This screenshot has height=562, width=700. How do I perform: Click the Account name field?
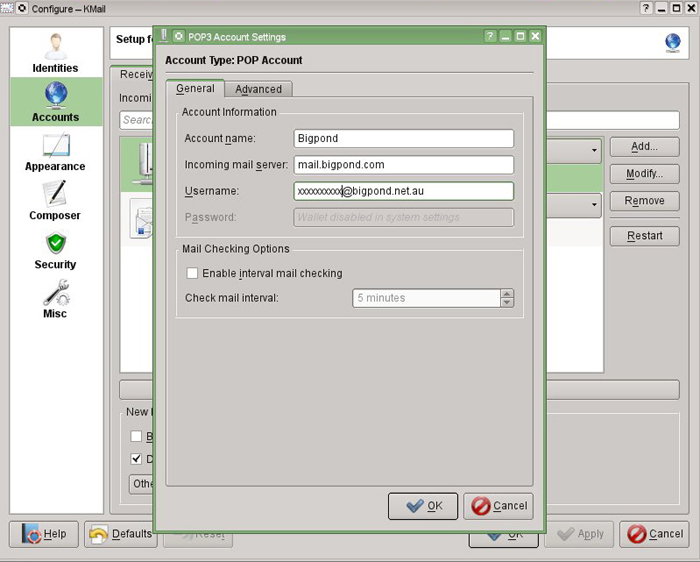click(x=404, y=138)
